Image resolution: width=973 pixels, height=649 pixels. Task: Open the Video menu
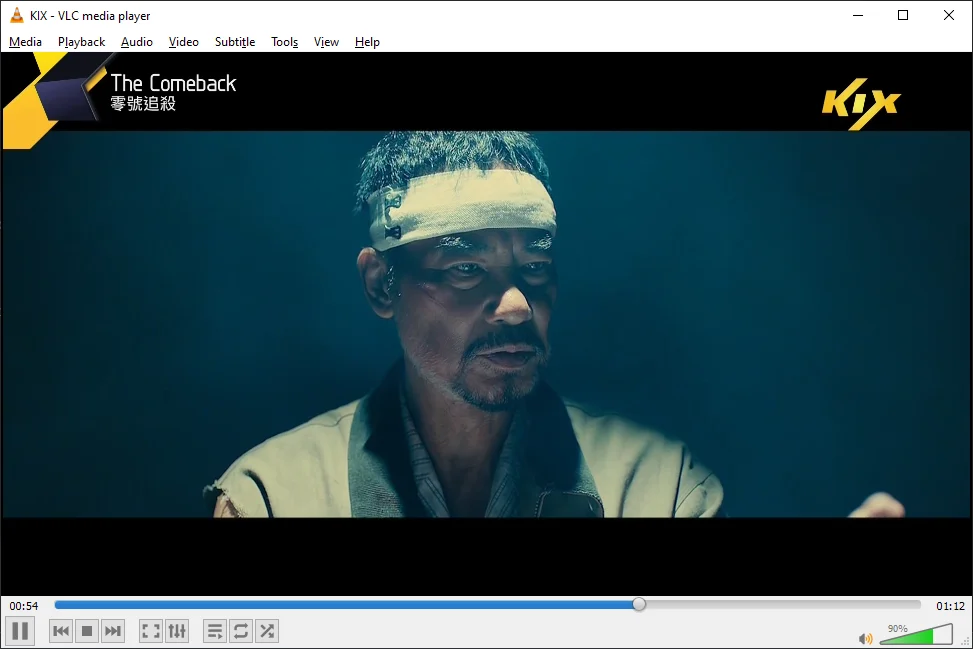pyautogui.click(x=184, y=42)
